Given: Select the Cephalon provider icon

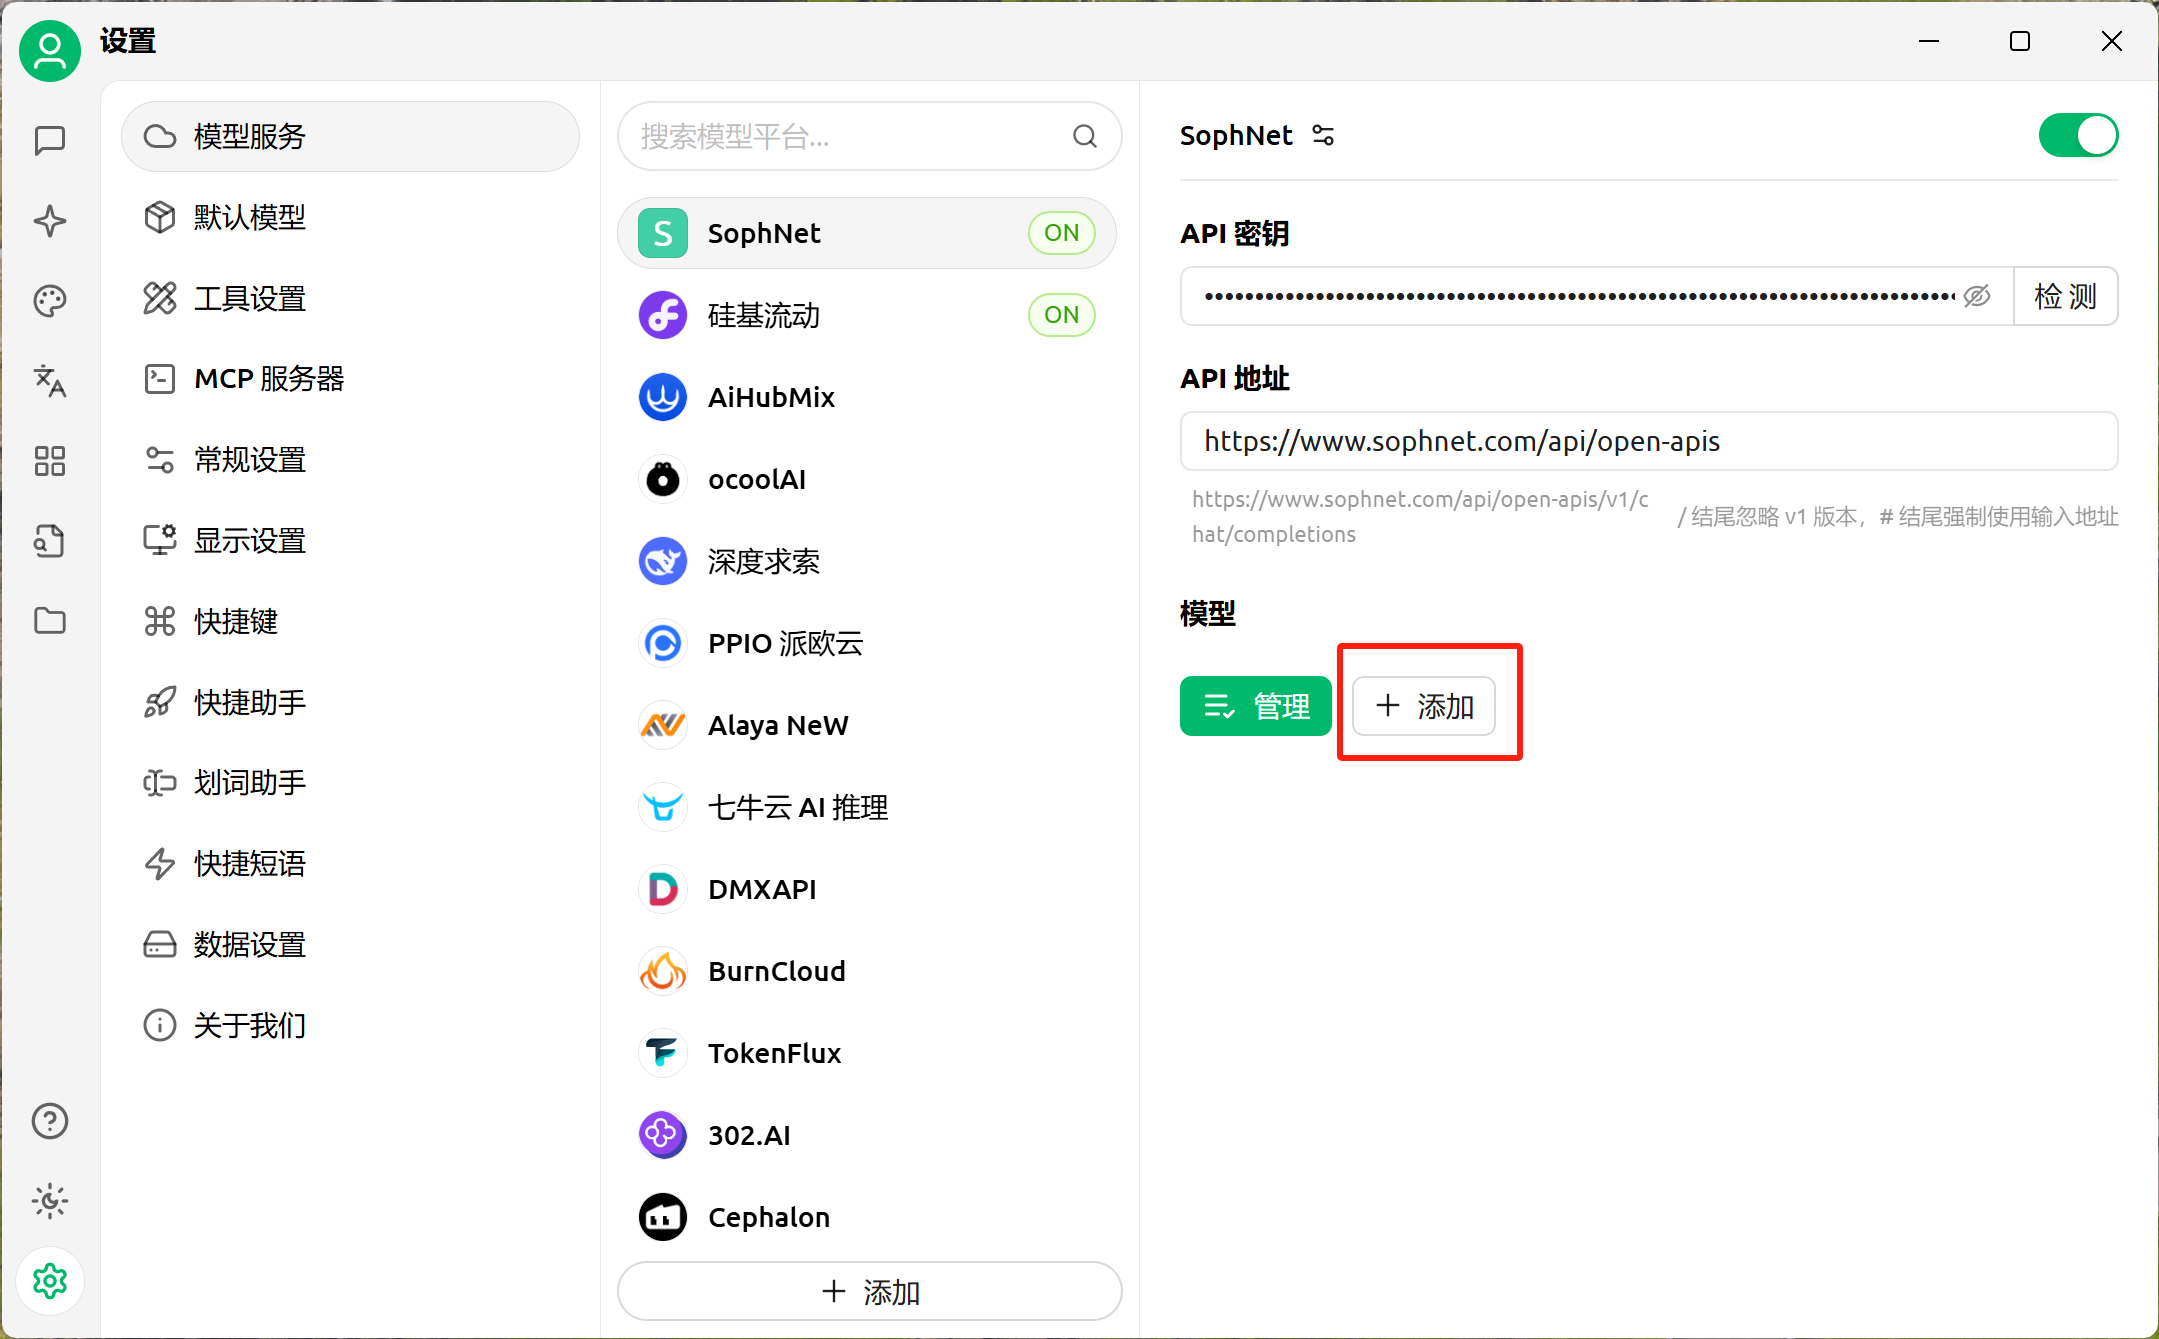Looking at the screenshot, I should (x=662, y=1217).
